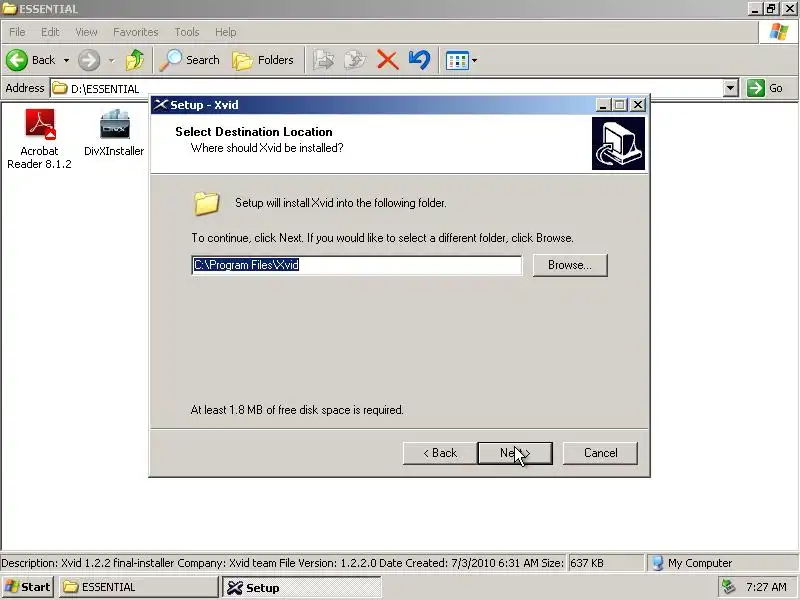Screen dimensions: 800x600
Task: Open the Tools menu
Action: tap(187, 32)
